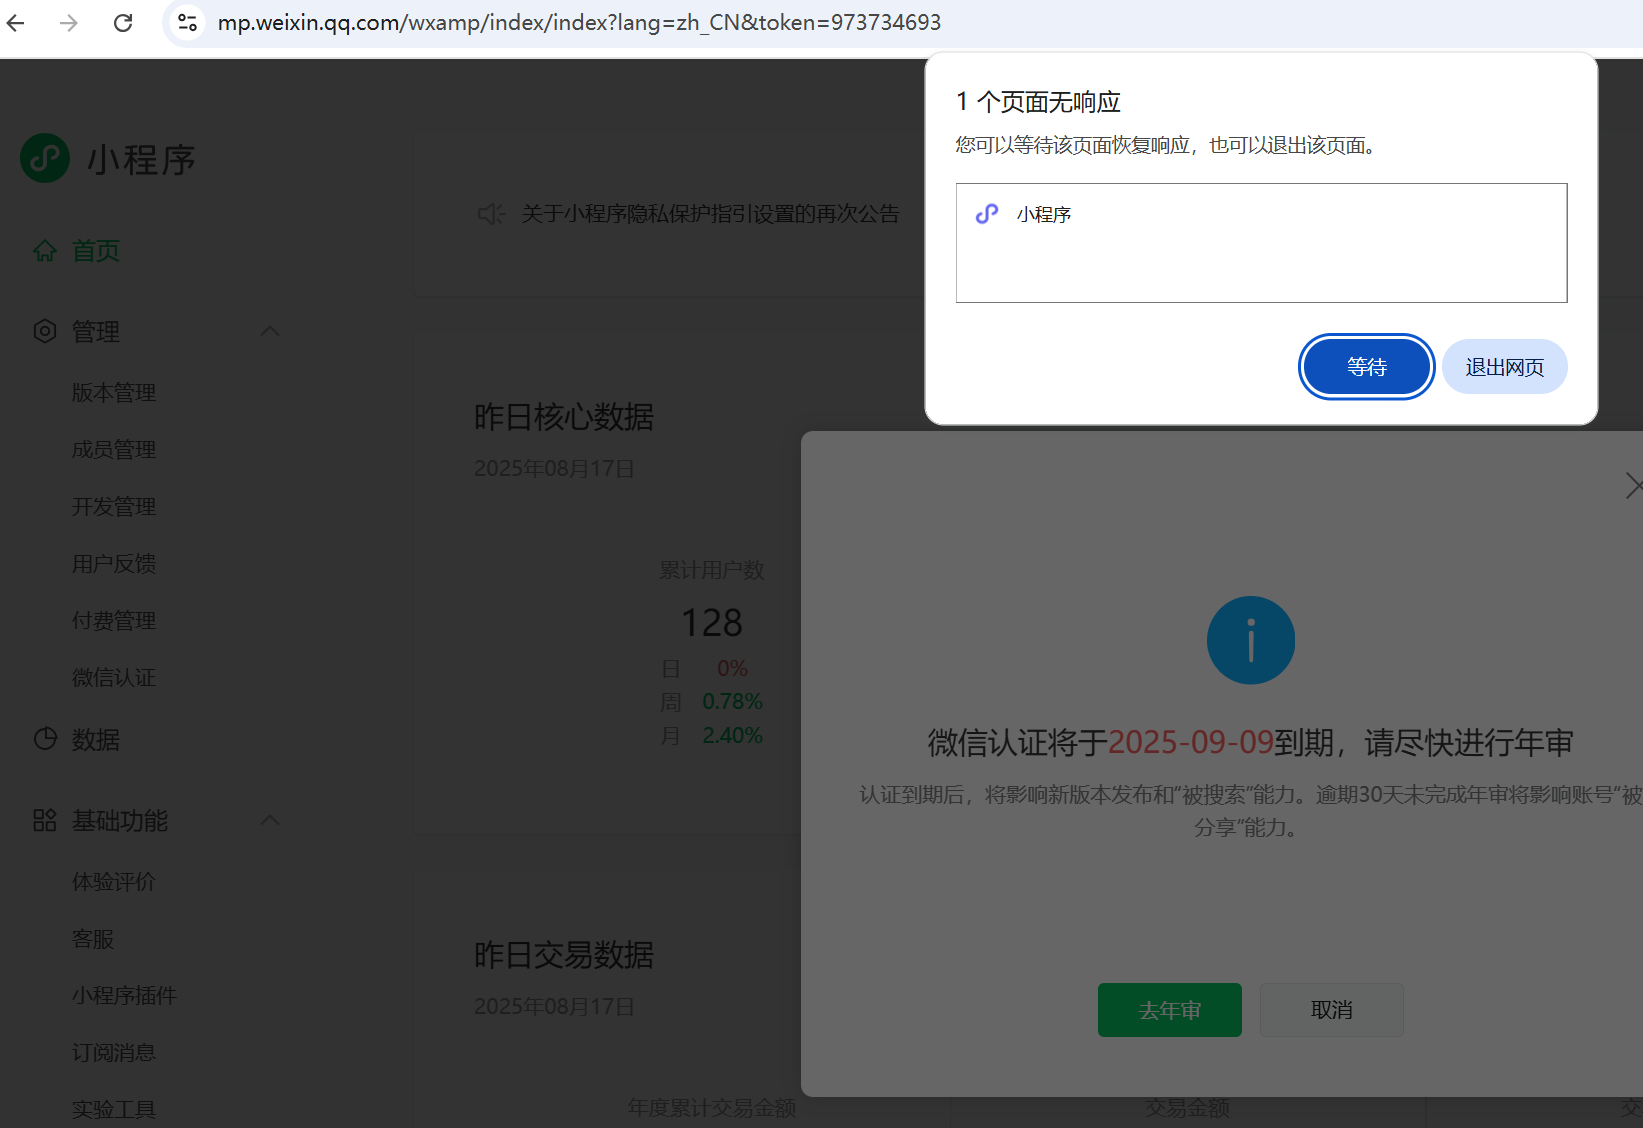Go forward in browser history
This screenshot has width=1643, height=1128.
[x=69, y=22]
